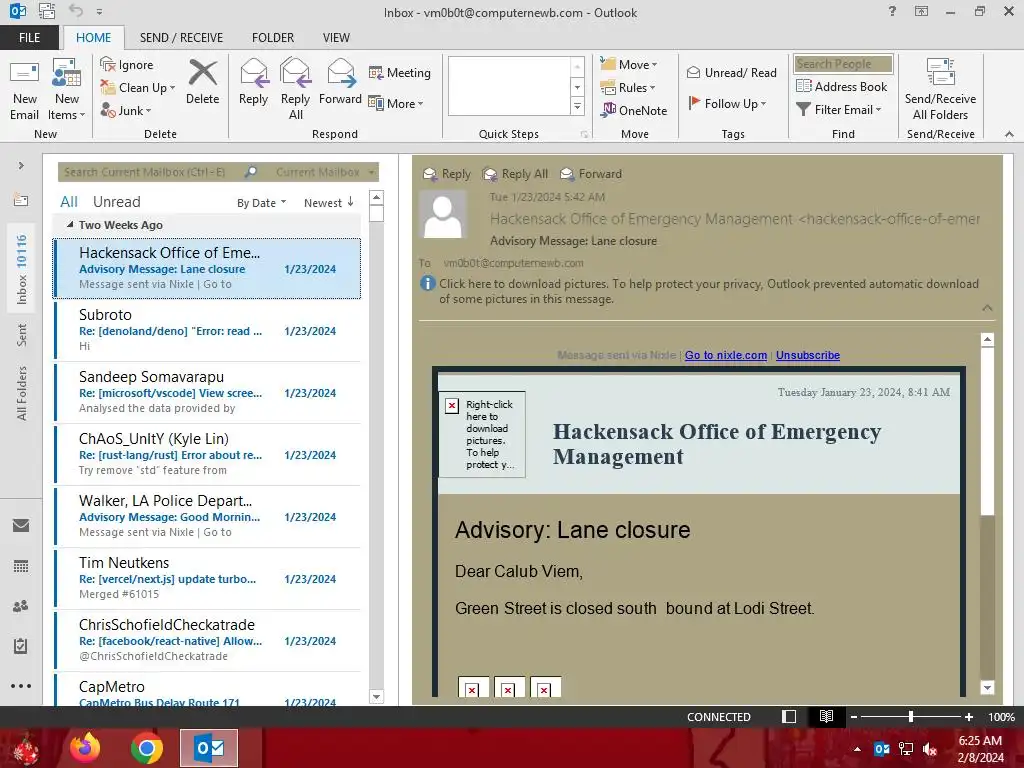
Task: Open Tasks view in navigation bar
Action: pos(21,646)
